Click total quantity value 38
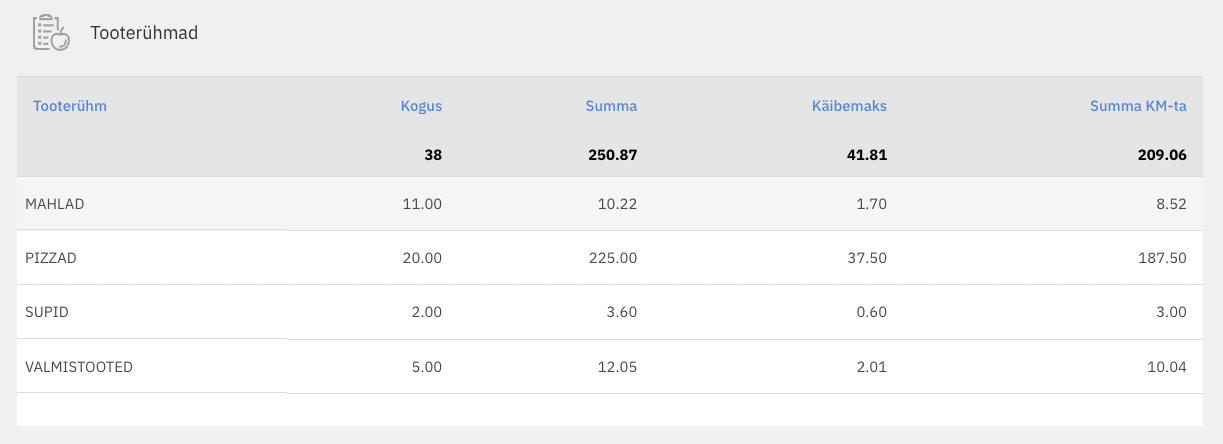This screenshot has height=444, width=1223. click(x=432, y=155)
